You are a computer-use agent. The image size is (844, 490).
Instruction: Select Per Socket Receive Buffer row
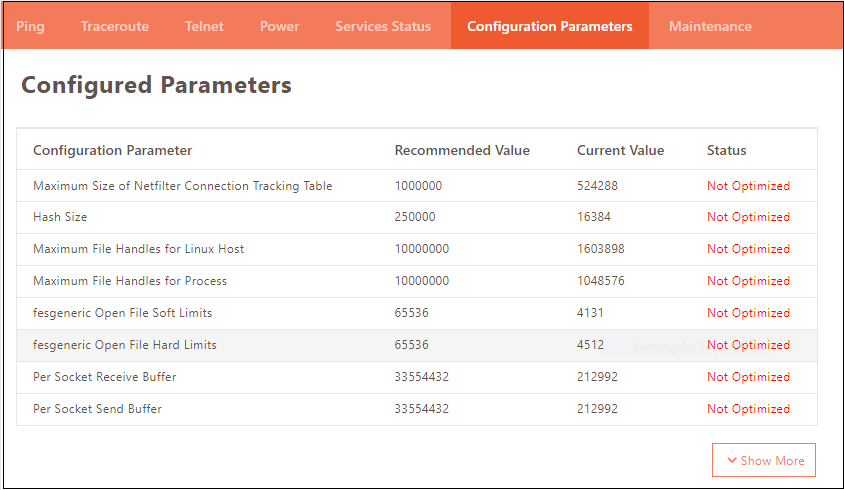104,377
